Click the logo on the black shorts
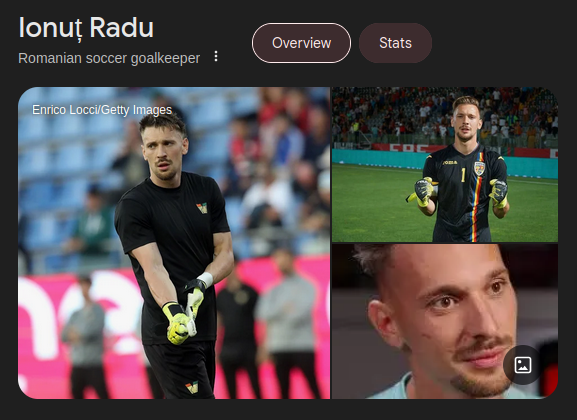Screen dimensions: 577x420 [x=192, y=387]
